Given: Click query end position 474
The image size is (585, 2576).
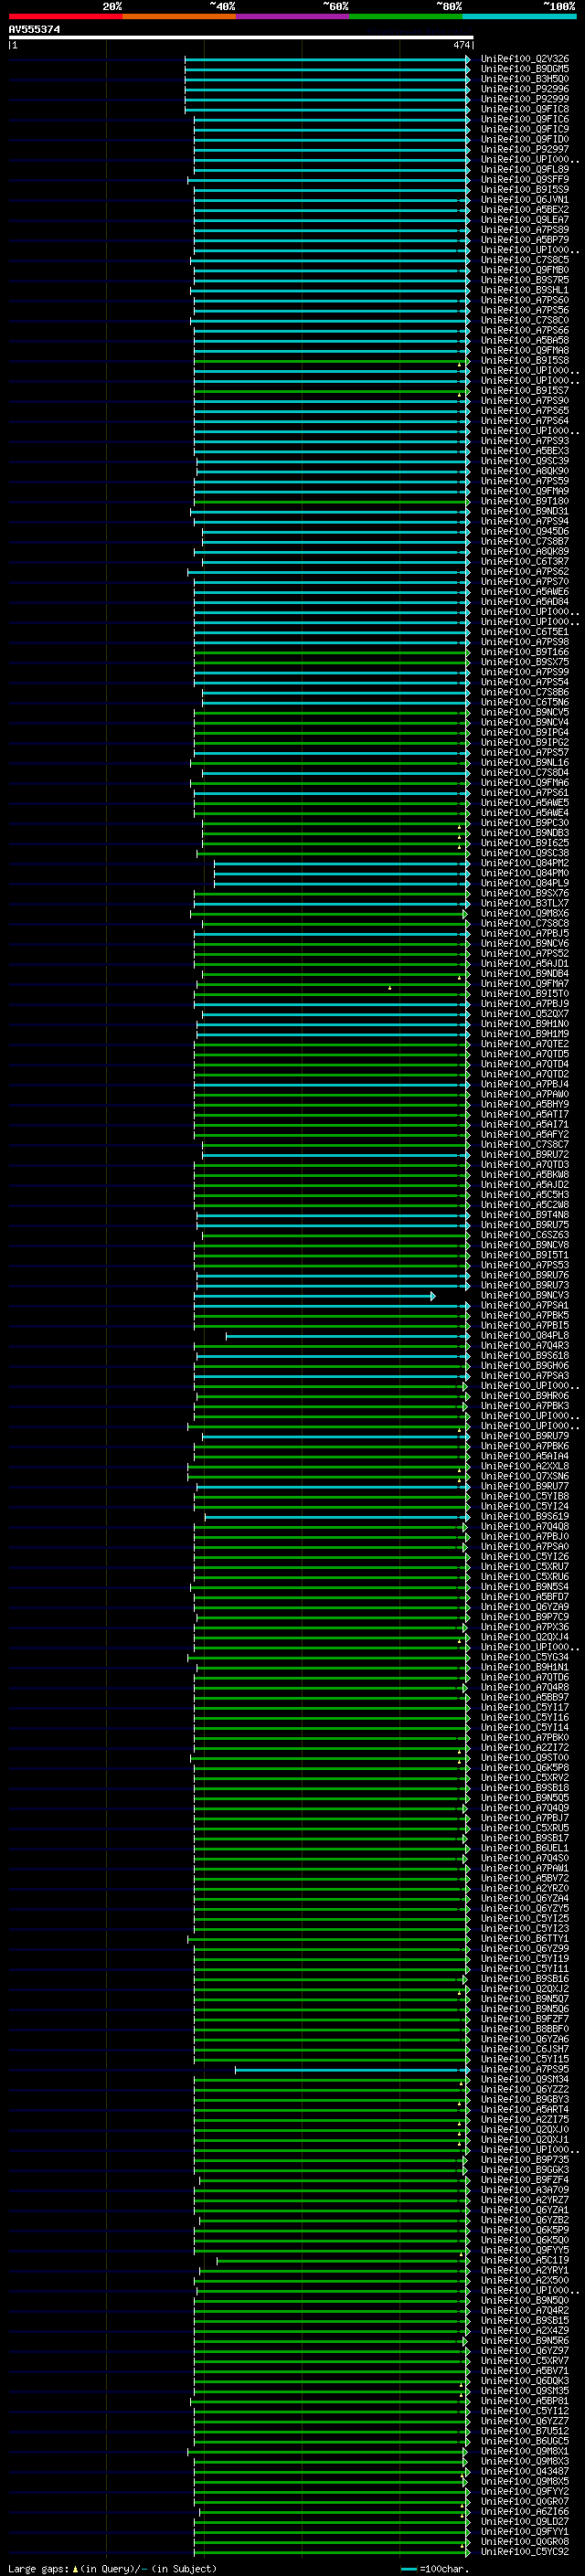Looking at the screenshot, I should 462,45.
